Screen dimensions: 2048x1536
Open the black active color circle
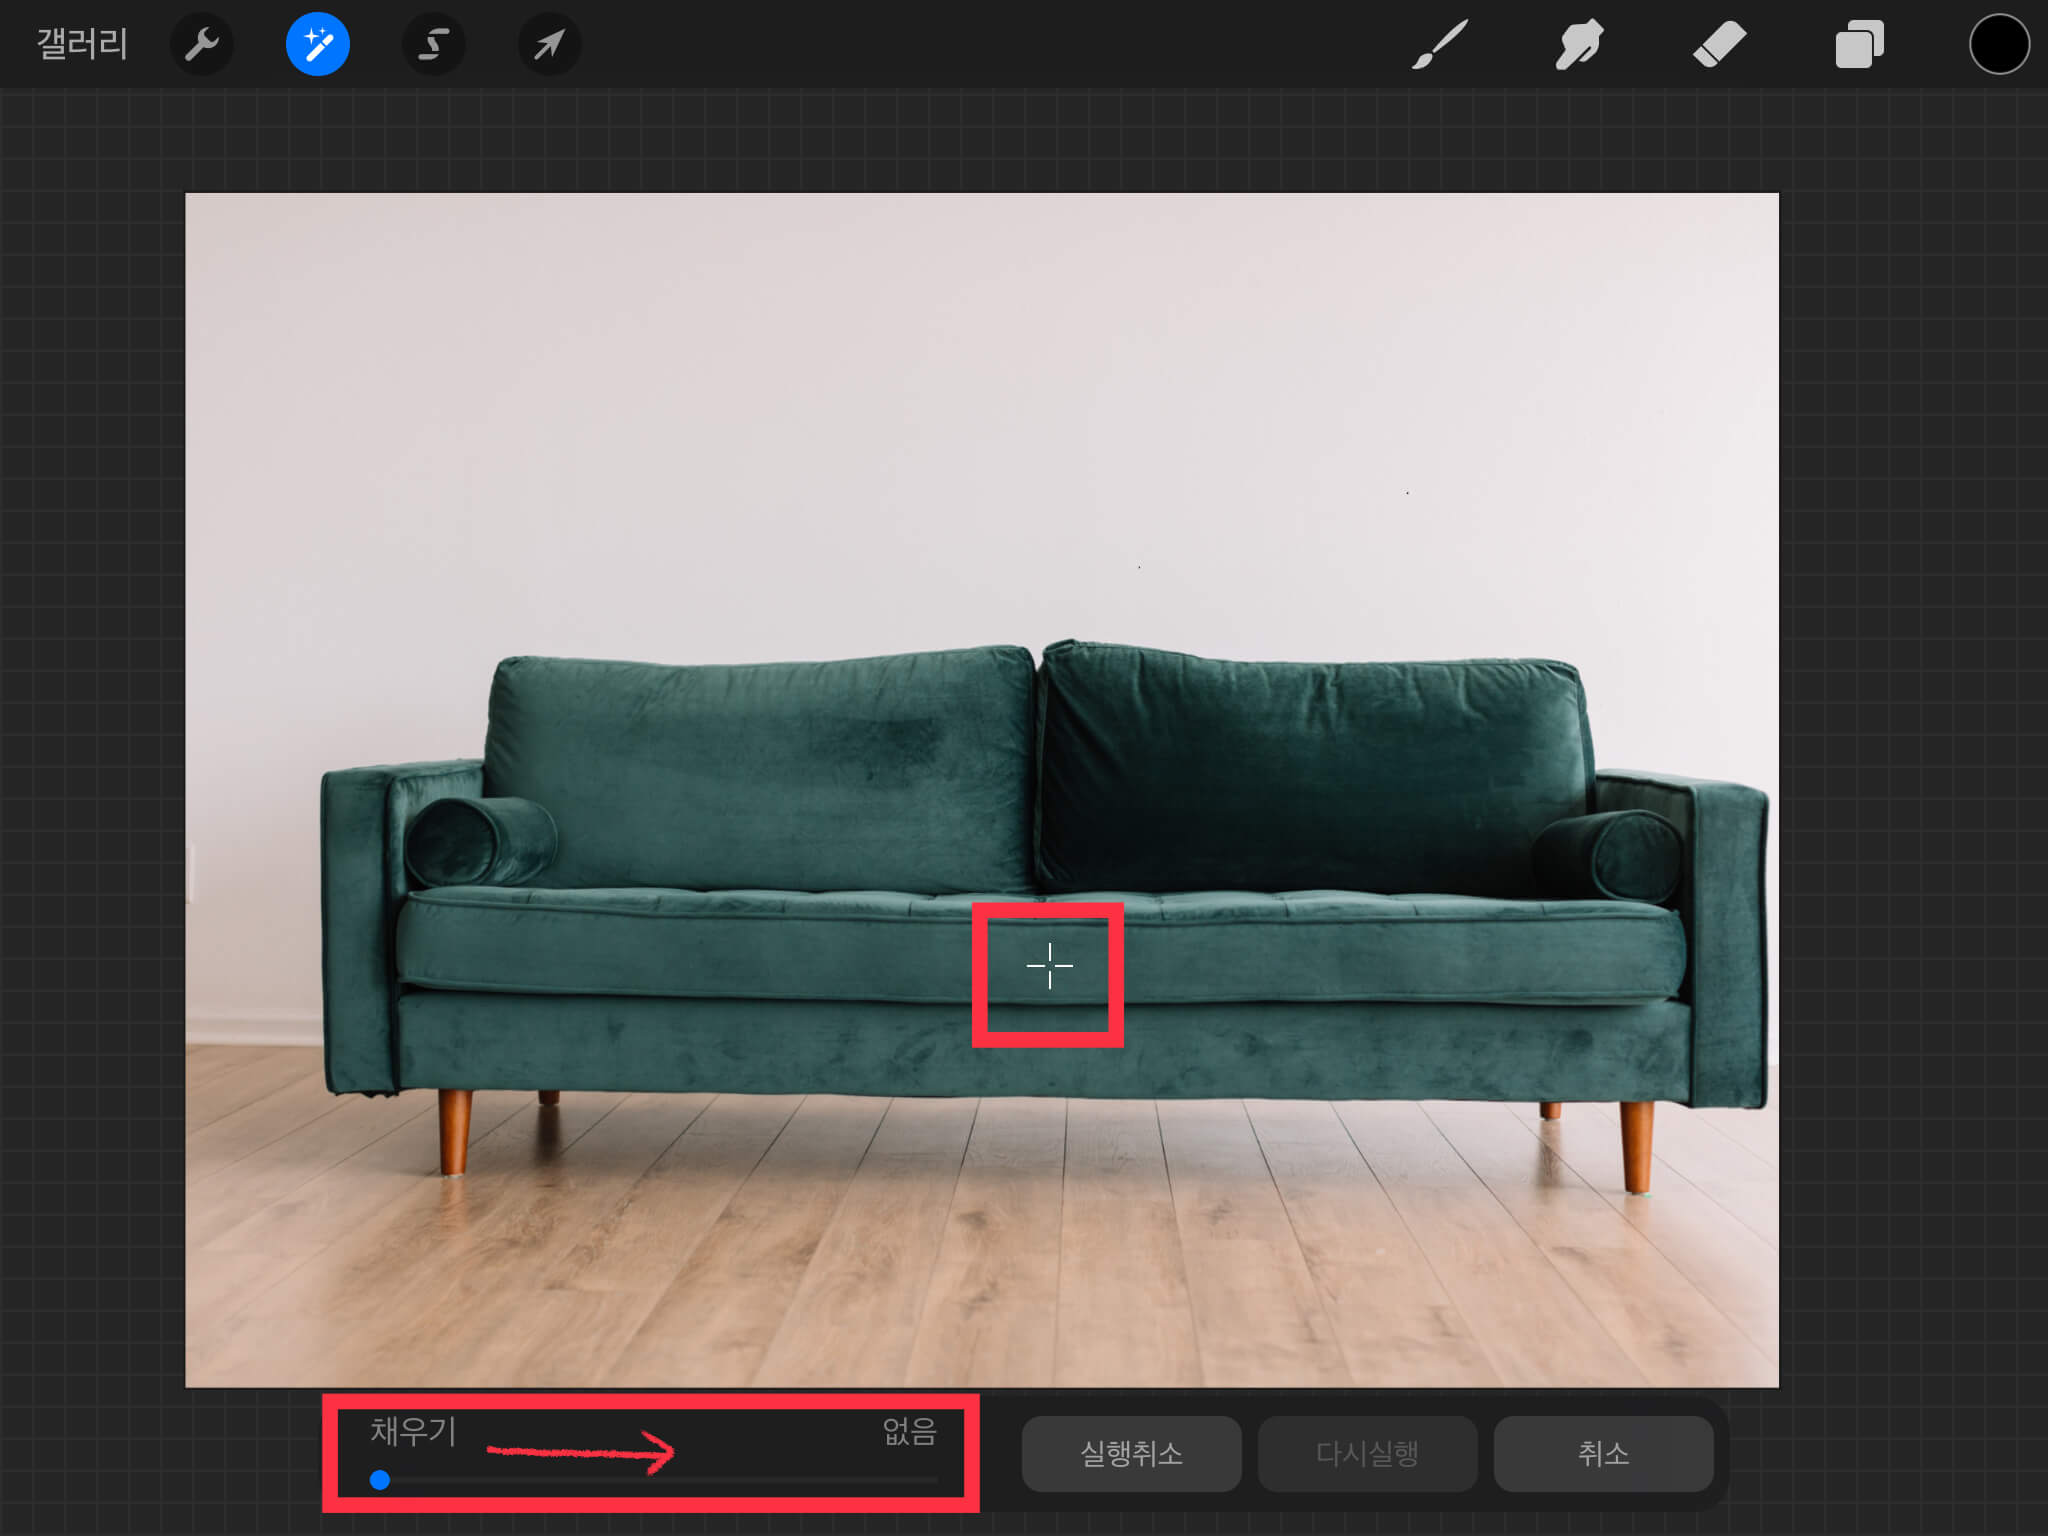[x=1999, y=44]
